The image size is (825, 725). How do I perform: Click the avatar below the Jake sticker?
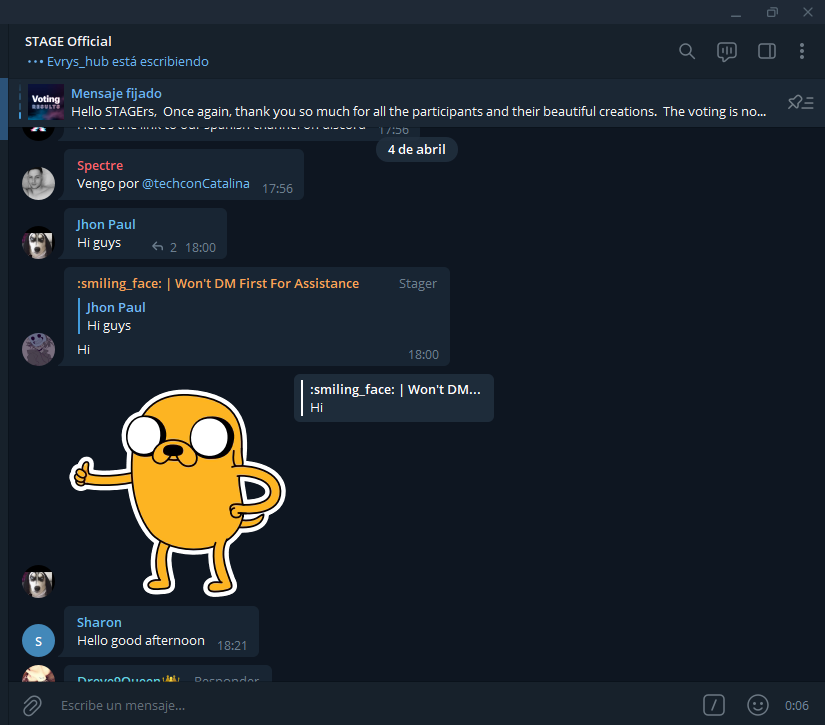click(x=38, y=581)
